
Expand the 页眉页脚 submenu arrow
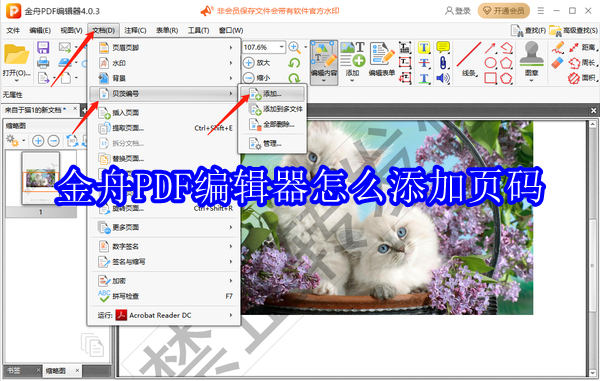[231, 48]
